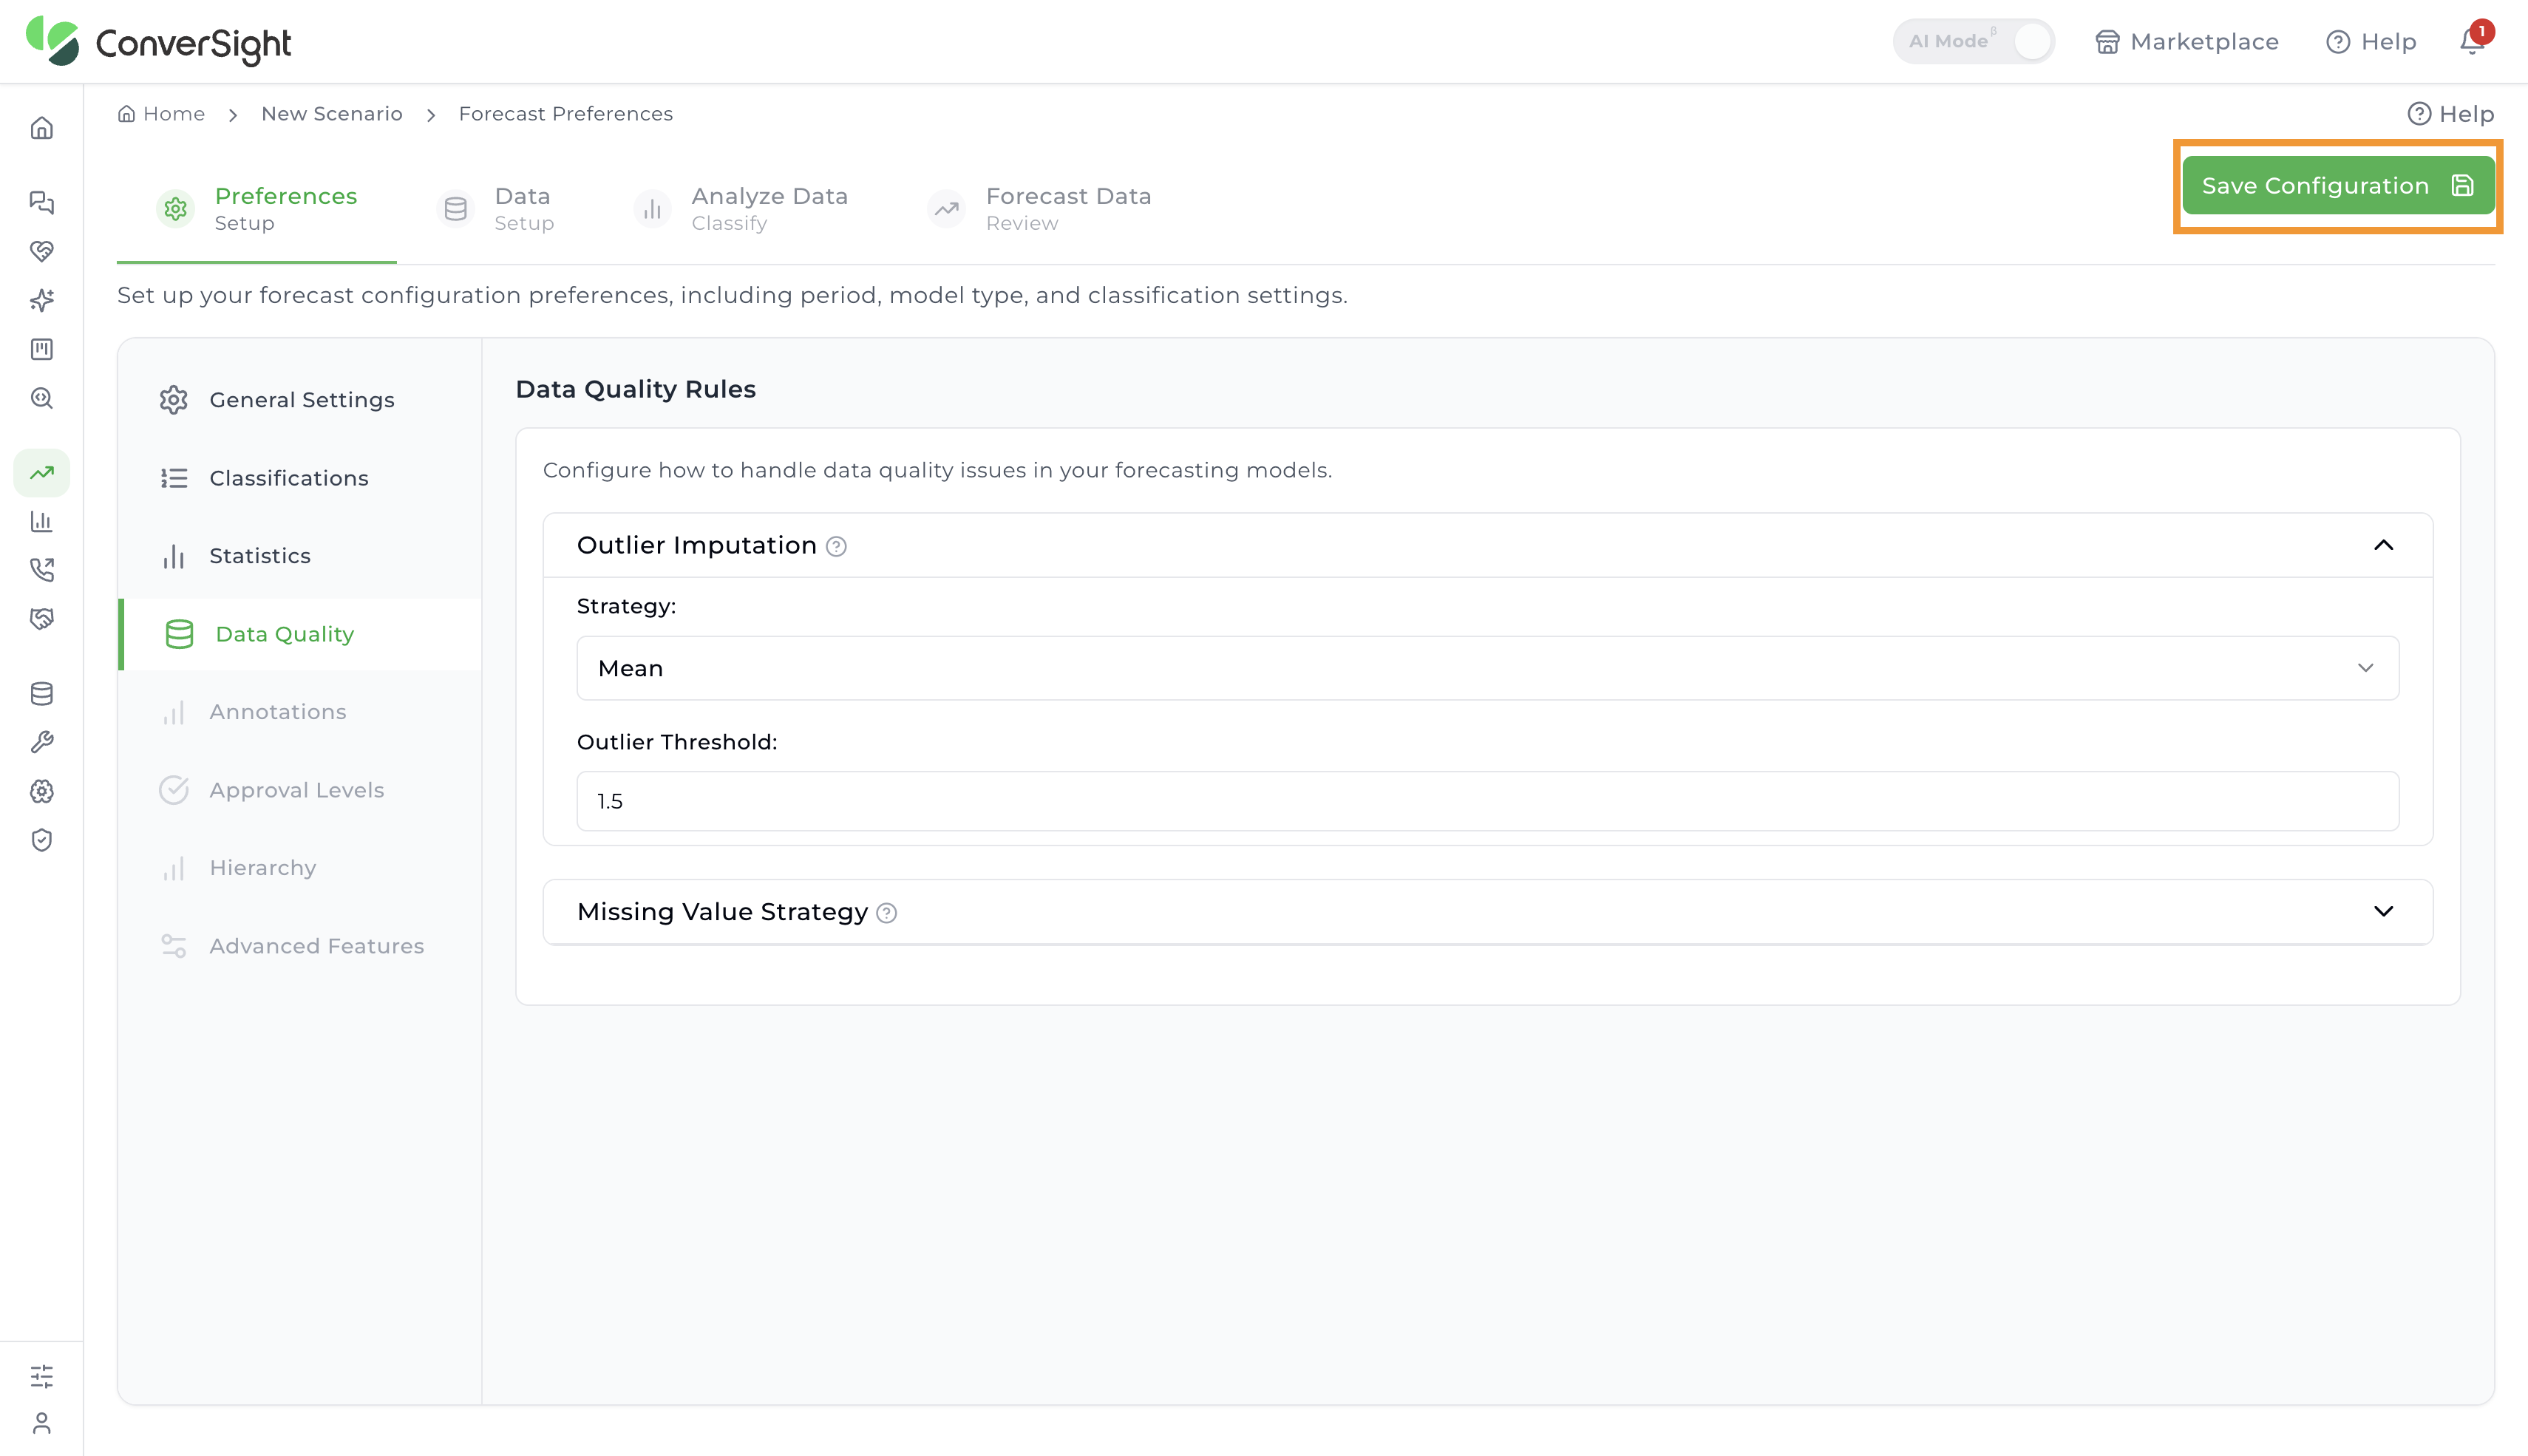
Task: Click the Home breadcrumb link
Action: 161,114
